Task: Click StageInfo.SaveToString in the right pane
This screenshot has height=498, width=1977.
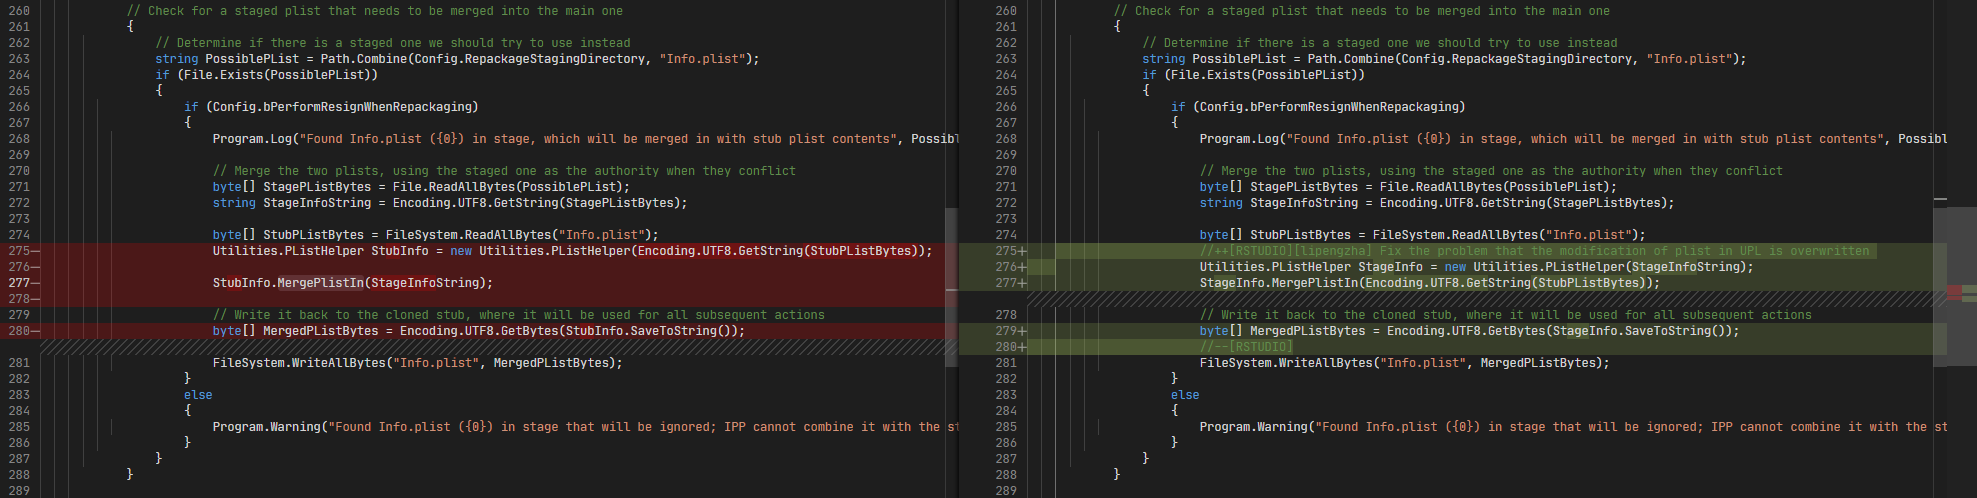Action: (x=1639, y=331)
